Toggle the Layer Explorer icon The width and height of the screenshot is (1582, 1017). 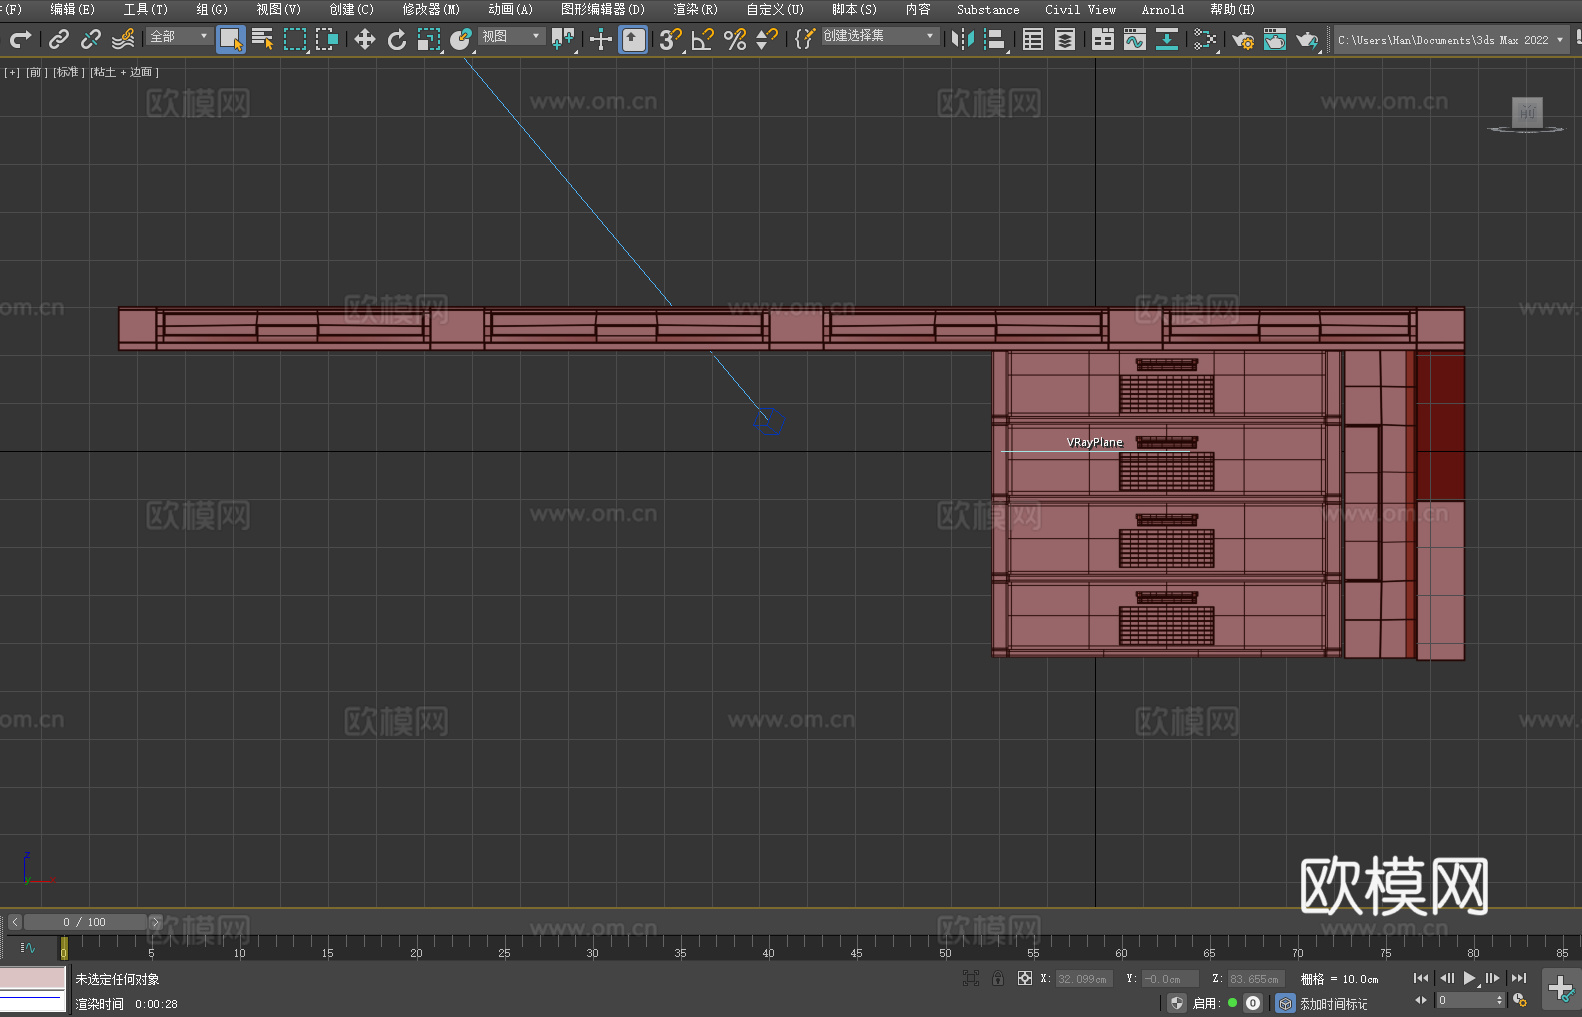[1065, 39]
